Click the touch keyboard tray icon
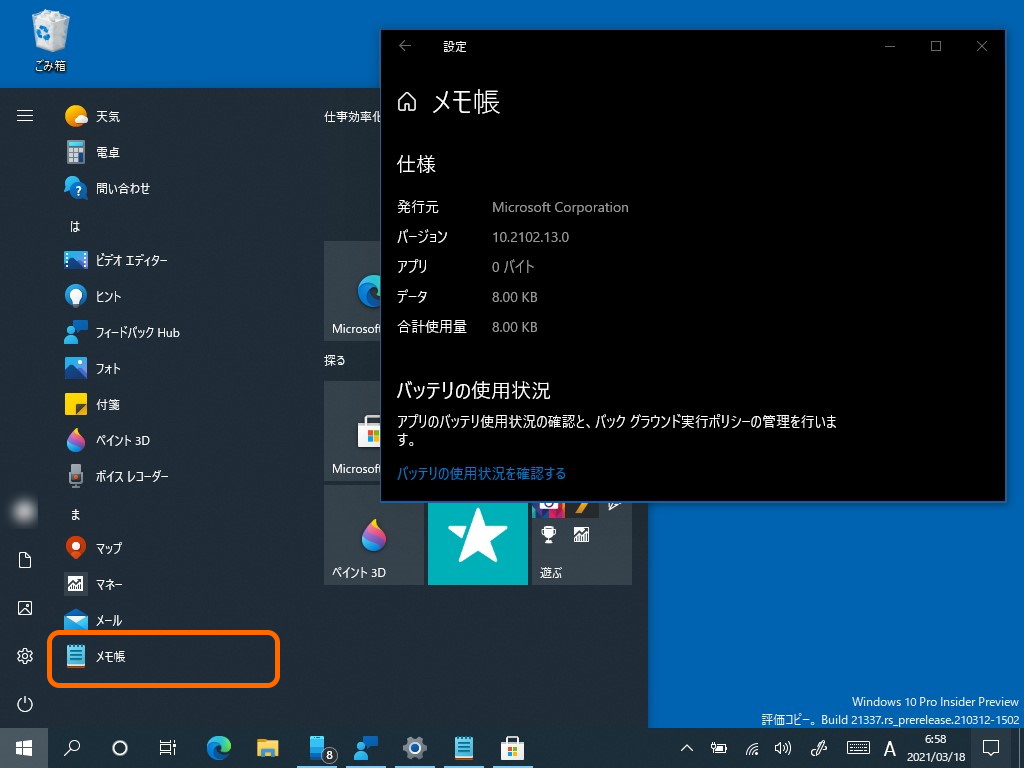1024x768 pixels. [858, 748]
